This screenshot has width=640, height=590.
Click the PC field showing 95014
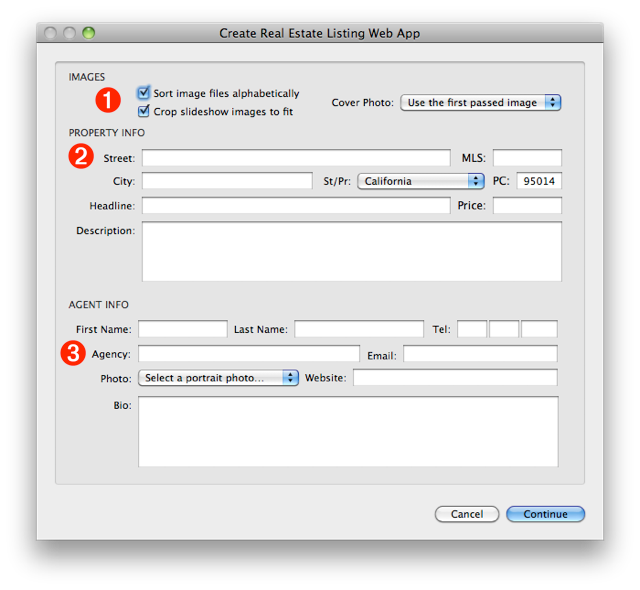pyautogui.click(x=539, y=181)
